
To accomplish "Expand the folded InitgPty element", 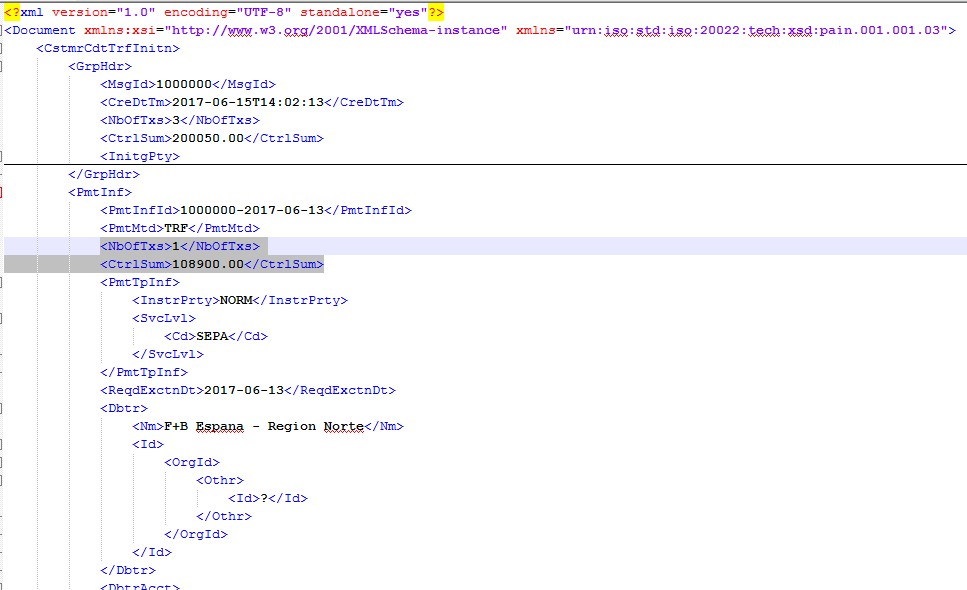I will [2, 156].
